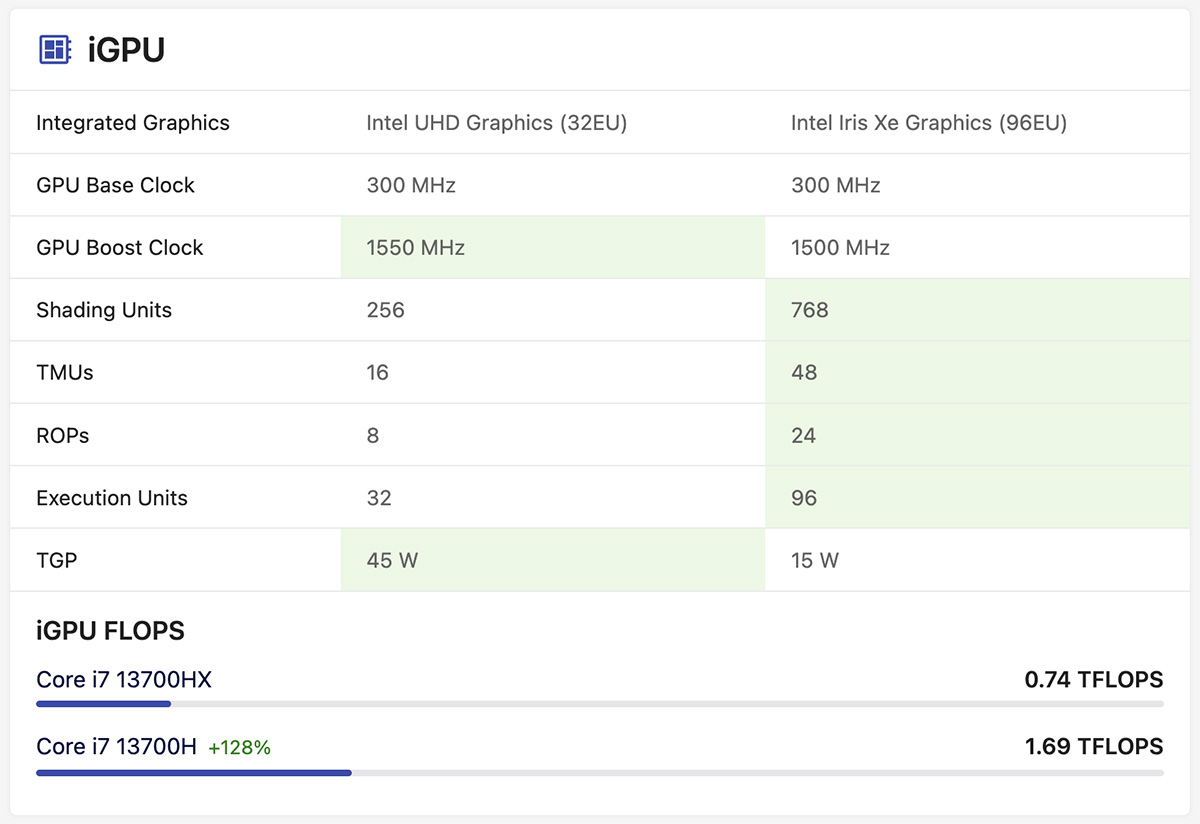Viewport: 1200px width, 824px height.
Task: Select the highlighted 48 TMUs value
Action: [801, 372]
